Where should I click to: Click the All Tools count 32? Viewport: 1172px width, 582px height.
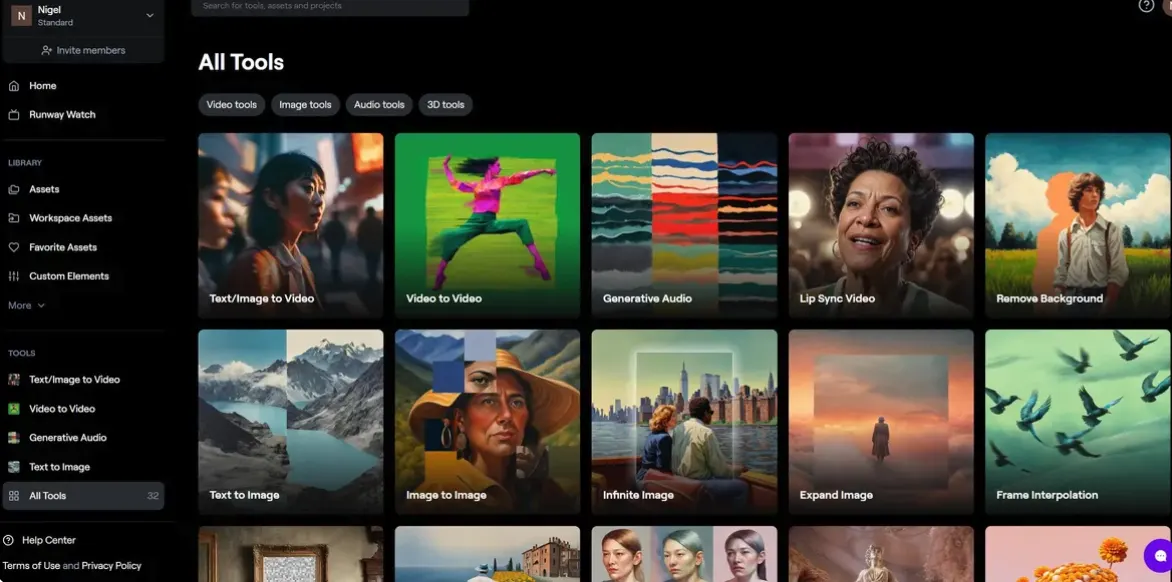pyautogui.click(x=152, y=496)
